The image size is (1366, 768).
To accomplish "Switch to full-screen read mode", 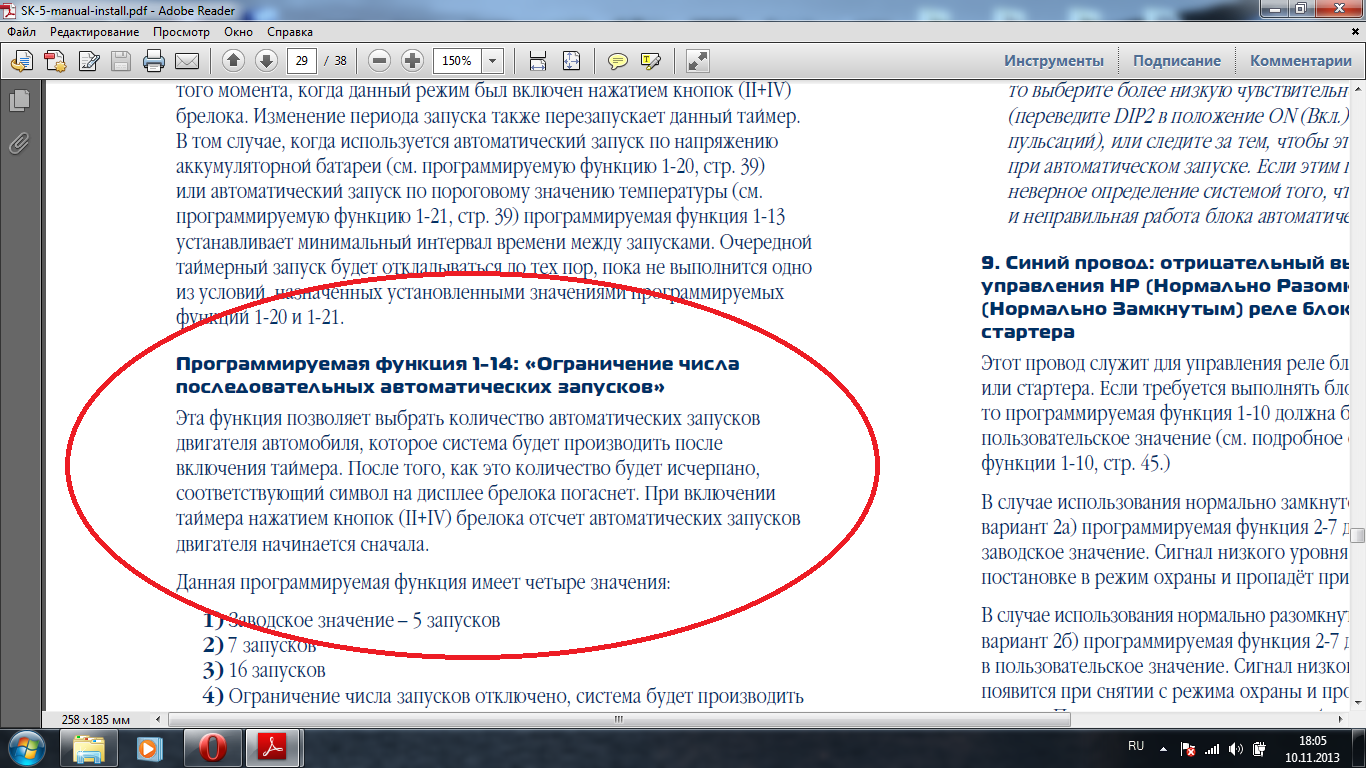I will click(698, 61).
